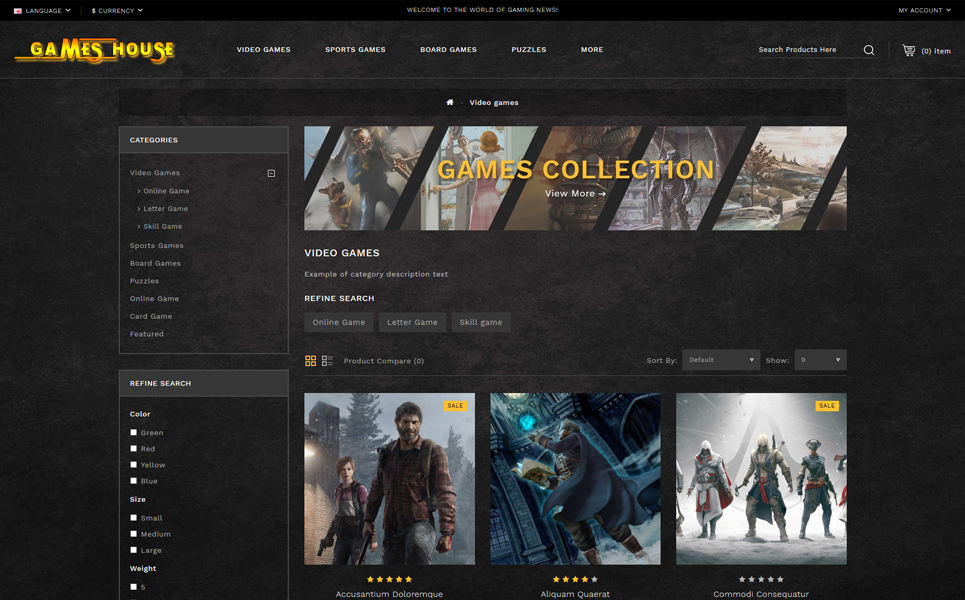Open the Commodi Consequatur product image
This screenshot has height=600, width=965.
[761, 479]
